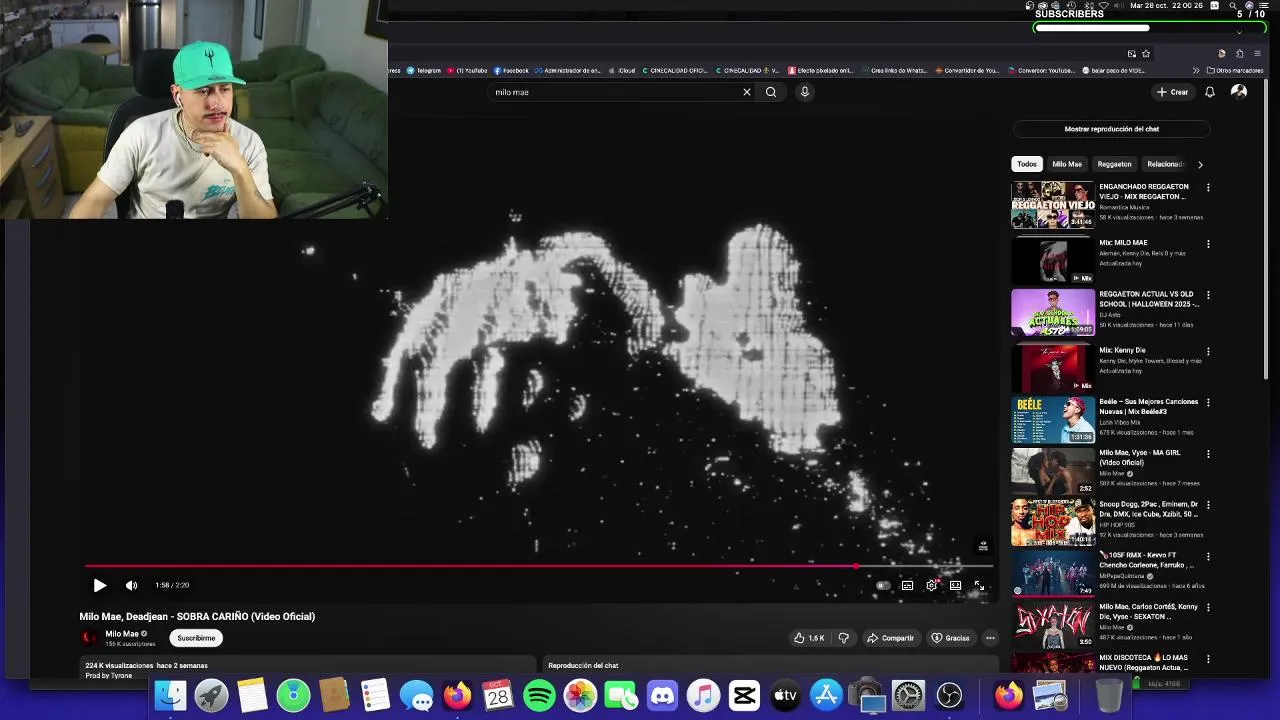Image resolution: width=1280 pixels, height=720 pixels.
Task: Open the iCloud bookmark
Action: click(622, 71)
